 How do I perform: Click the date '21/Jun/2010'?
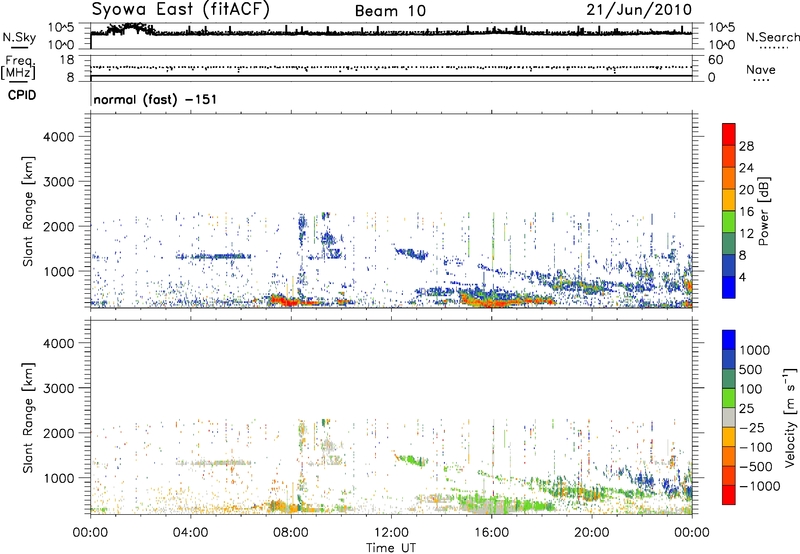(x=639, y=10)
